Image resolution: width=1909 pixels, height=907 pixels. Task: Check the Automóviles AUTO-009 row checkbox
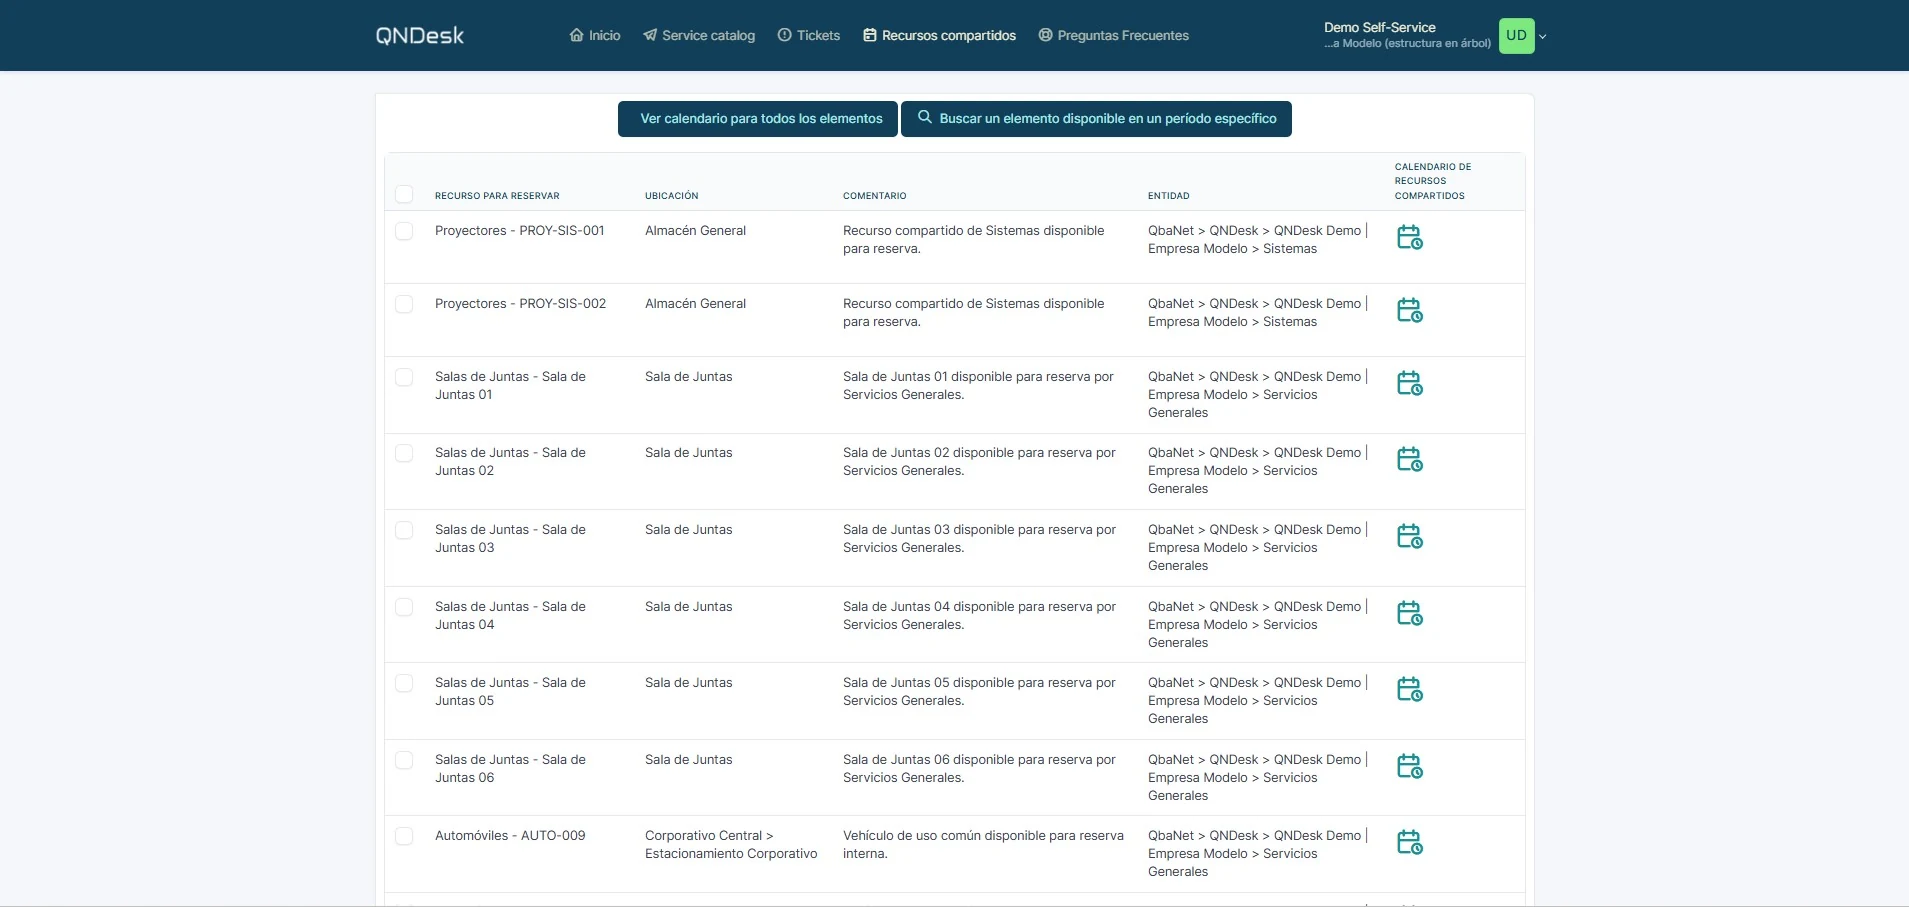[x=404, y=836]
